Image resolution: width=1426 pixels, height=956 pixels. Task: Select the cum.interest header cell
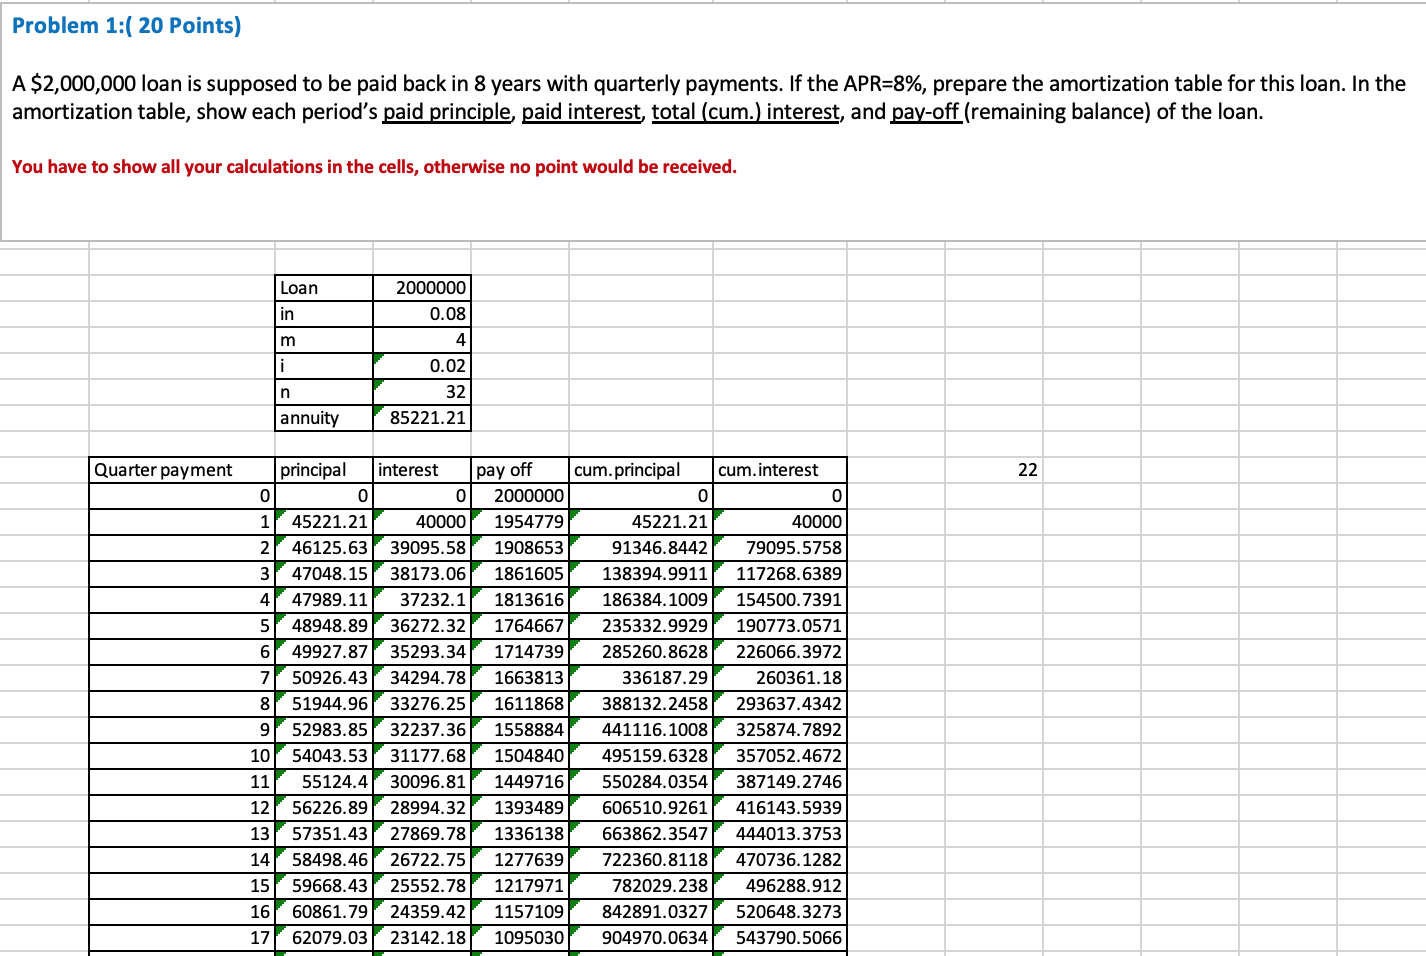pos(780,470)
